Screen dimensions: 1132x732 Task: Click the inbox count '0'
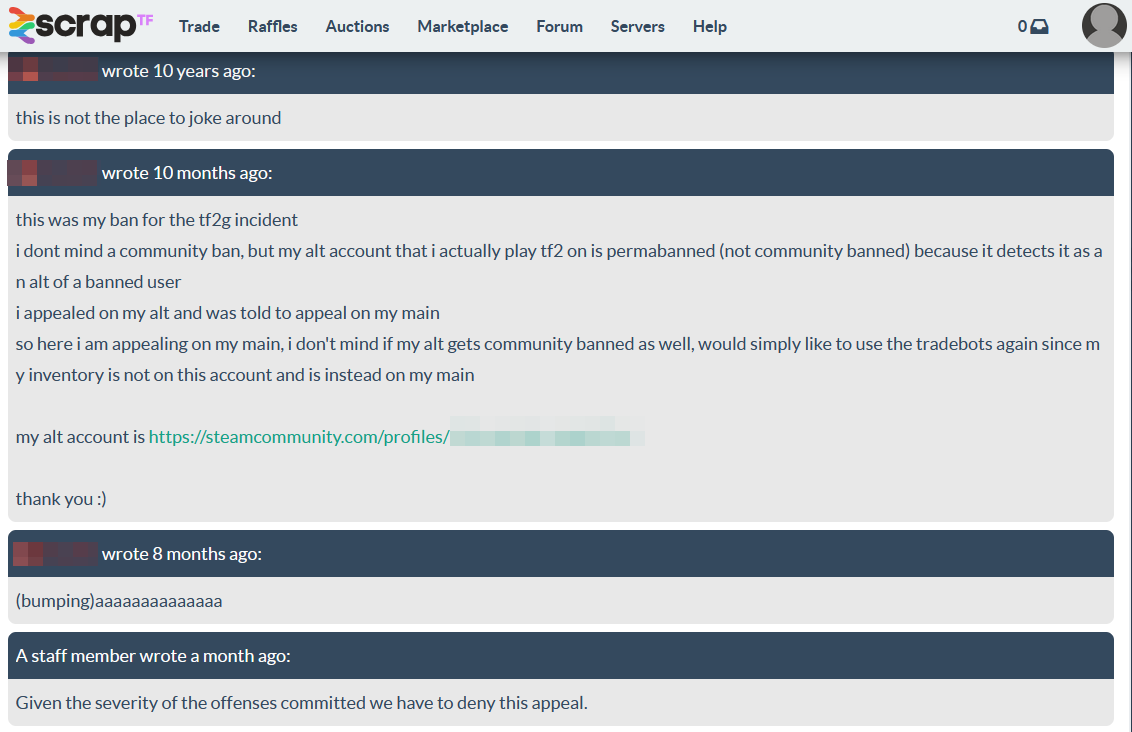[x=1022, y=27]
